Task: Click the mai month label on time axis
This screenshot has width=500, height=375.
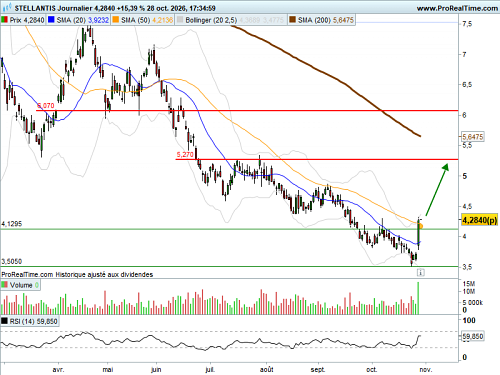Action: (x=108, y=369)
